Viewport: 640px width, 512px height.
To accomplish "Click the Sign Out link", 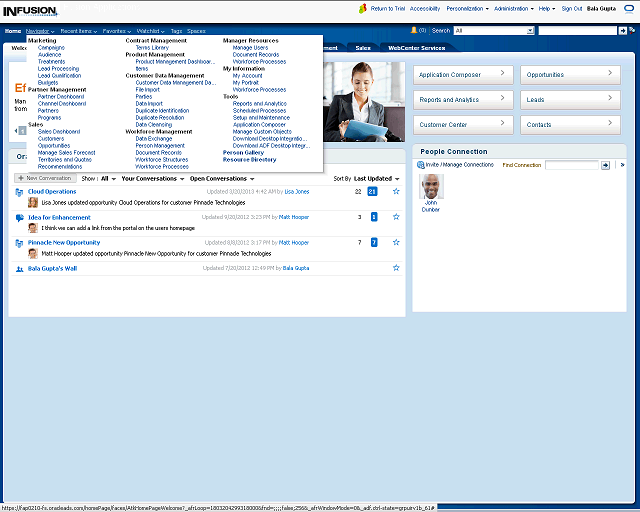I will (572, 8).
